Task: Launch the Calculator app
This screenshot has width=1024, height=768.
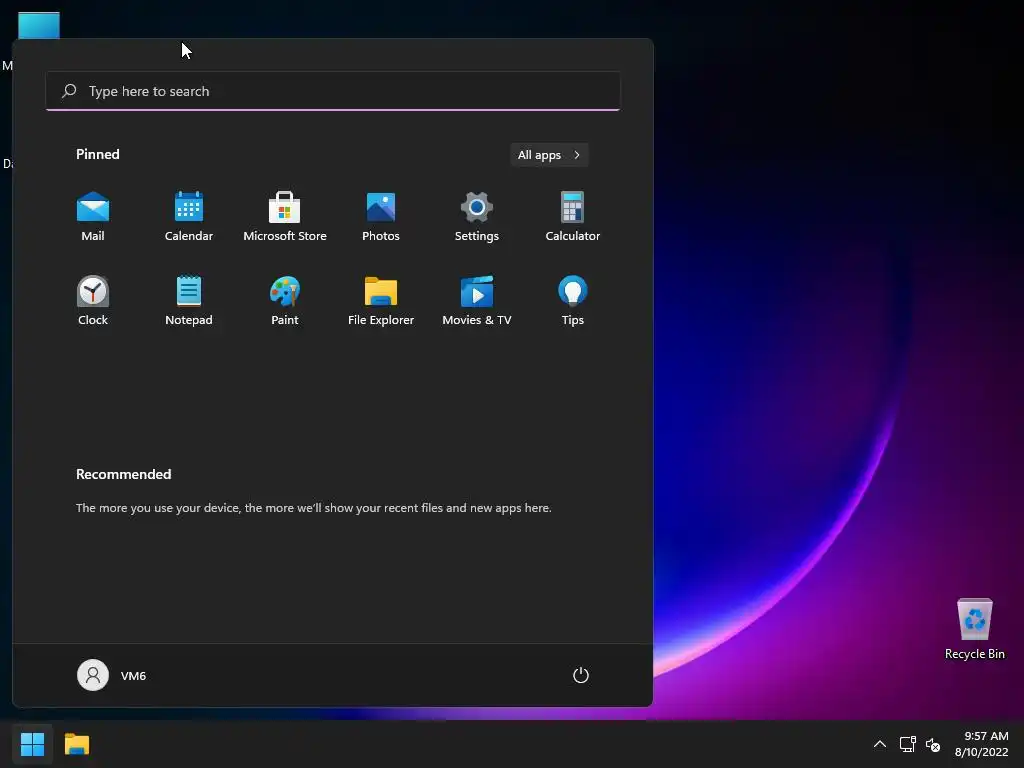Action: pyautogui.click(x=573, y=217)
